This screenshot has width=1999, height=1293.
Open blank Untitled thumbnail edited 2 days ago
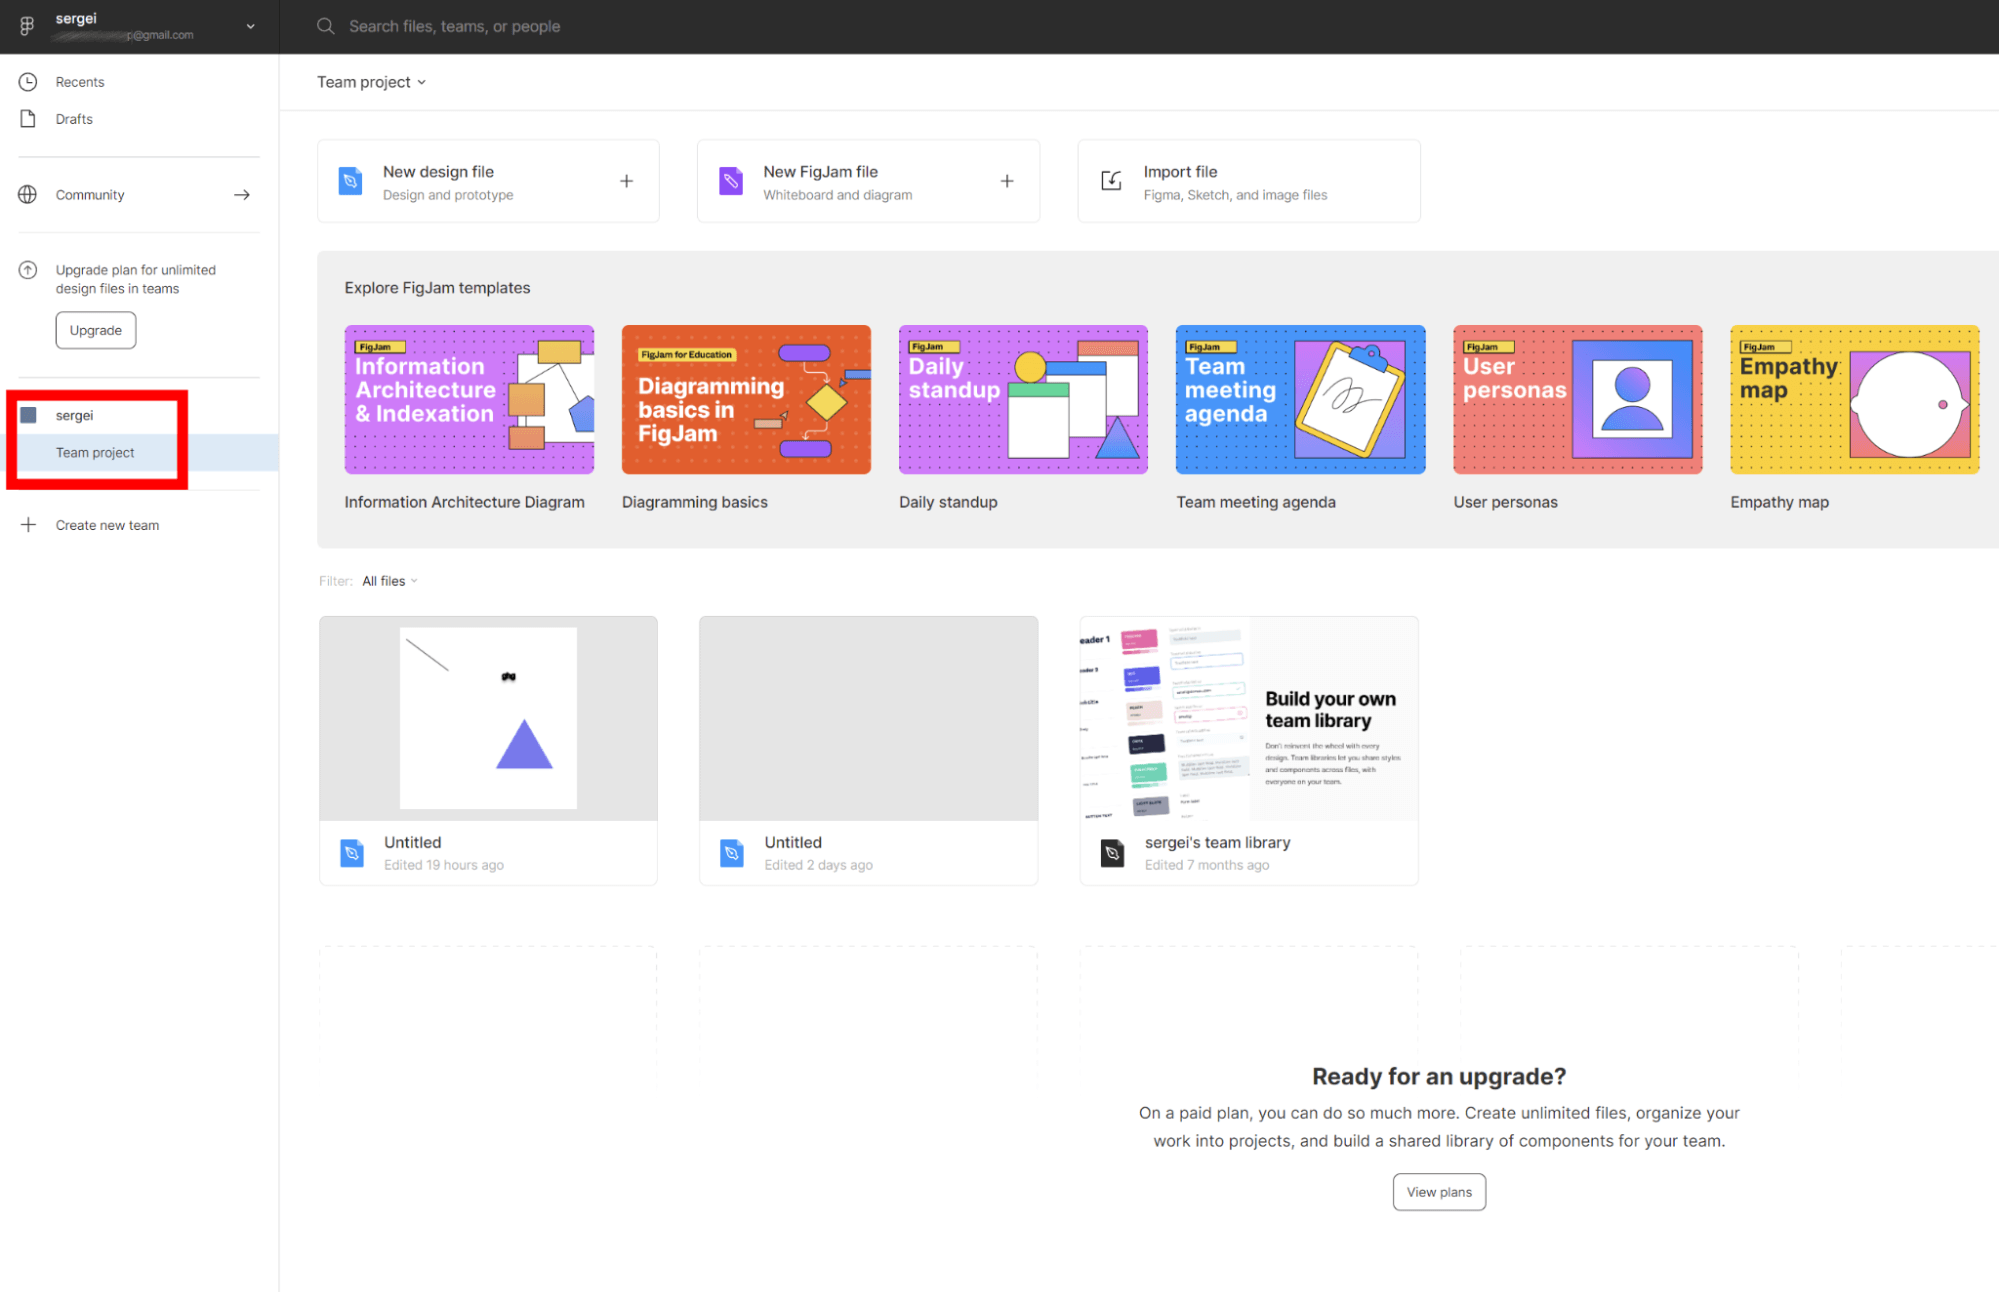[868, 718]
